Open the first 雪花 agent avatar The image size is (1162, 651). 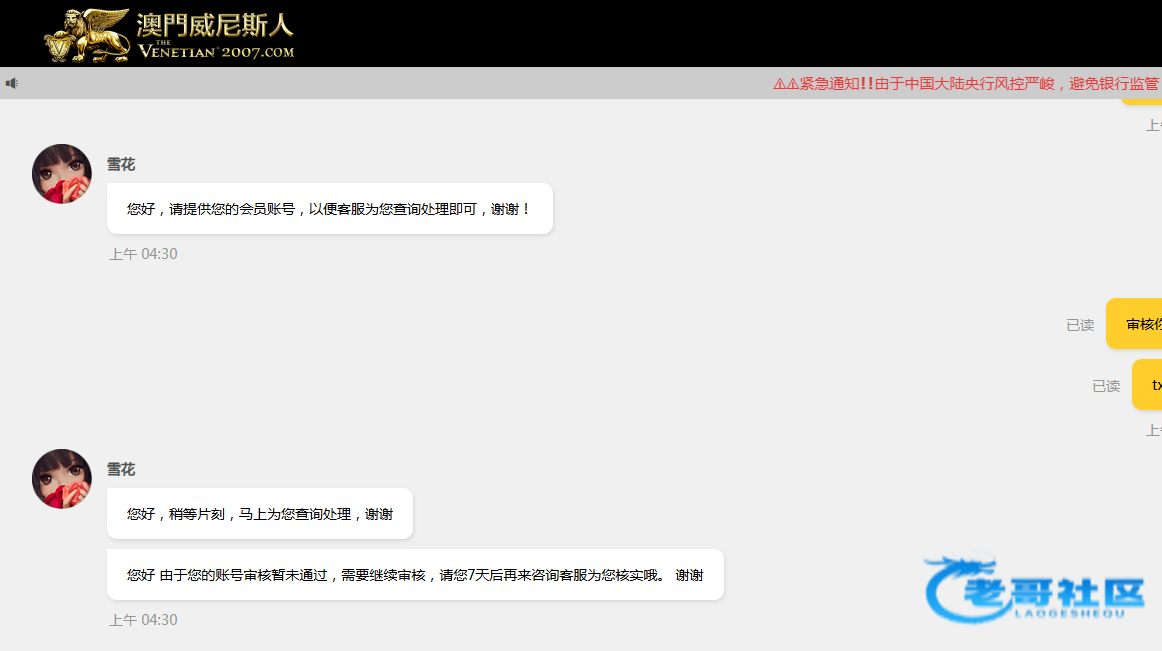tap(62, 174)
